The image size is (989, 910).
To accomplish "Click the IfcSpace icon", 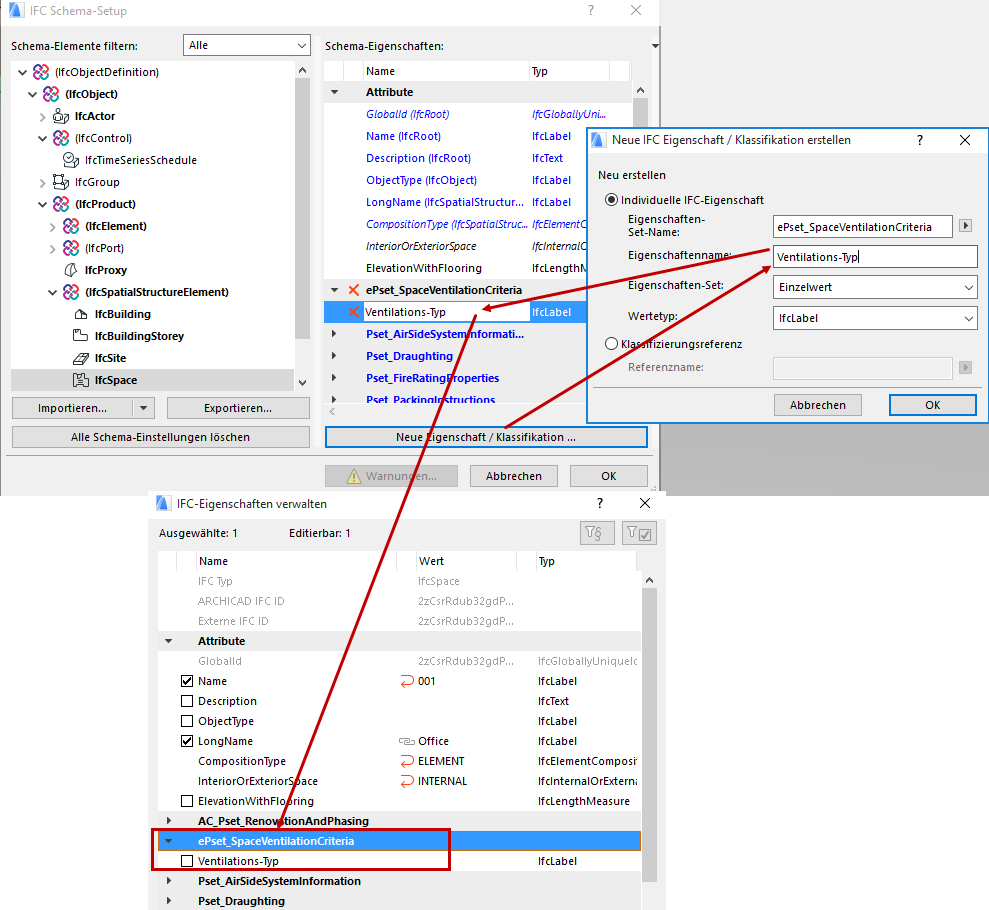I will pyautogui.click(x=81, y=380).
